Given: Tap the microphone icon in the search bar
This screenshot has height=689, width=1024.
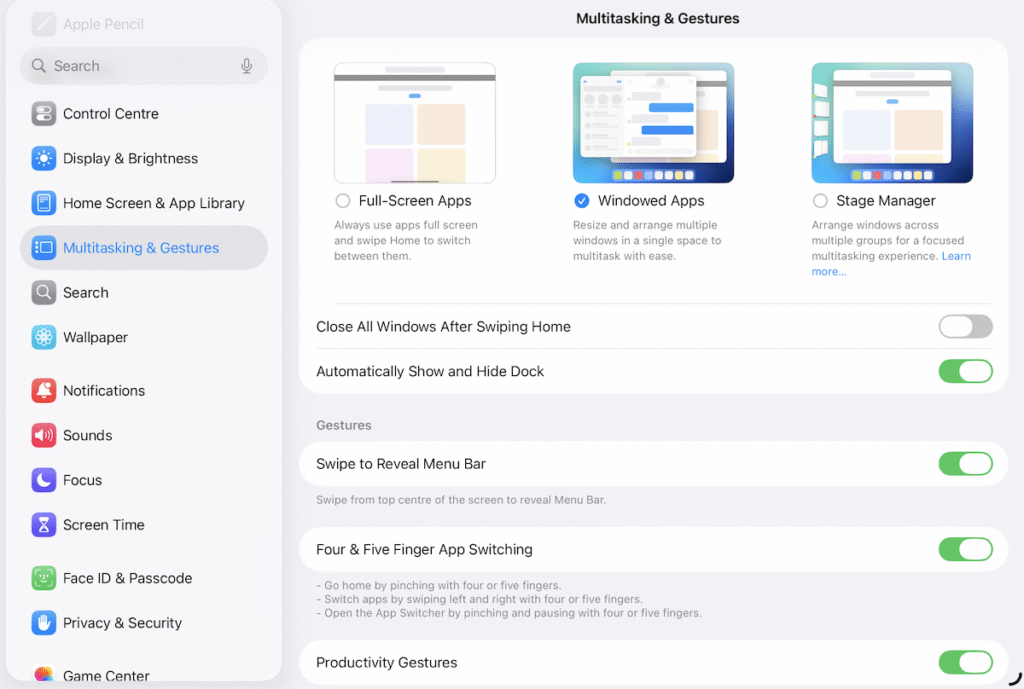Looking at the screenshot, I should 246,65.
